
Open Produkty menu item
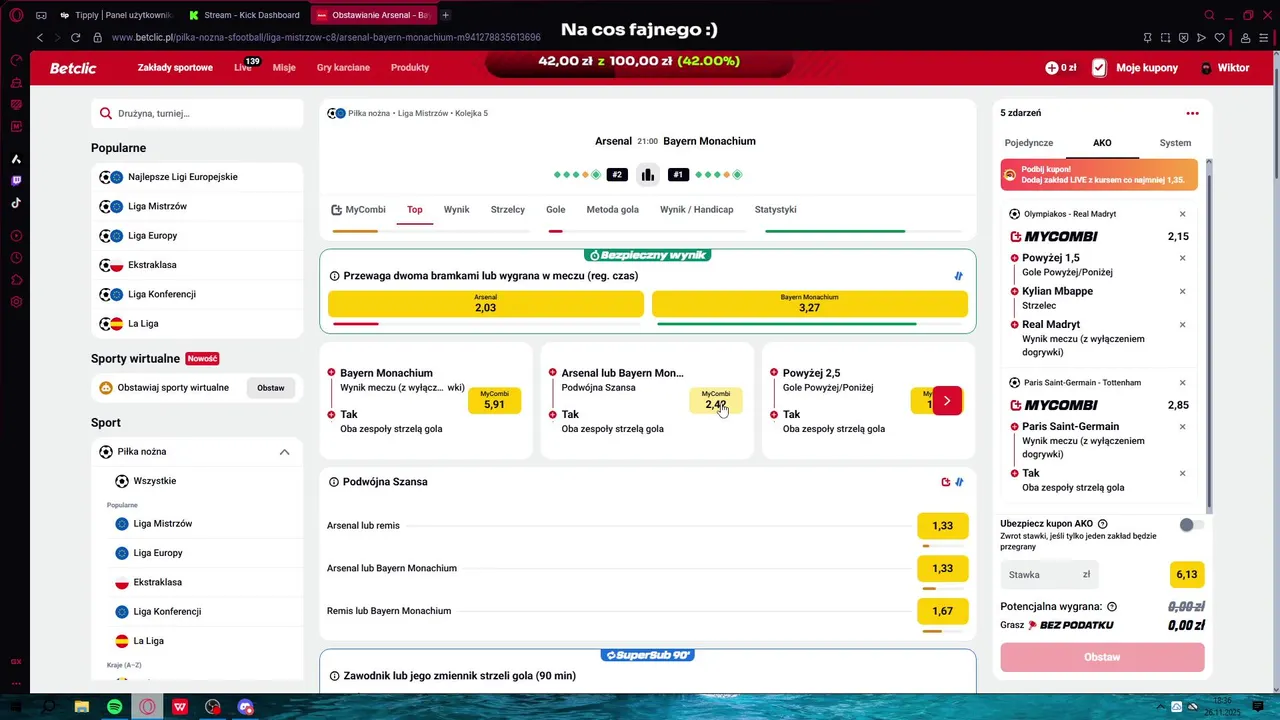coord(410,68)
